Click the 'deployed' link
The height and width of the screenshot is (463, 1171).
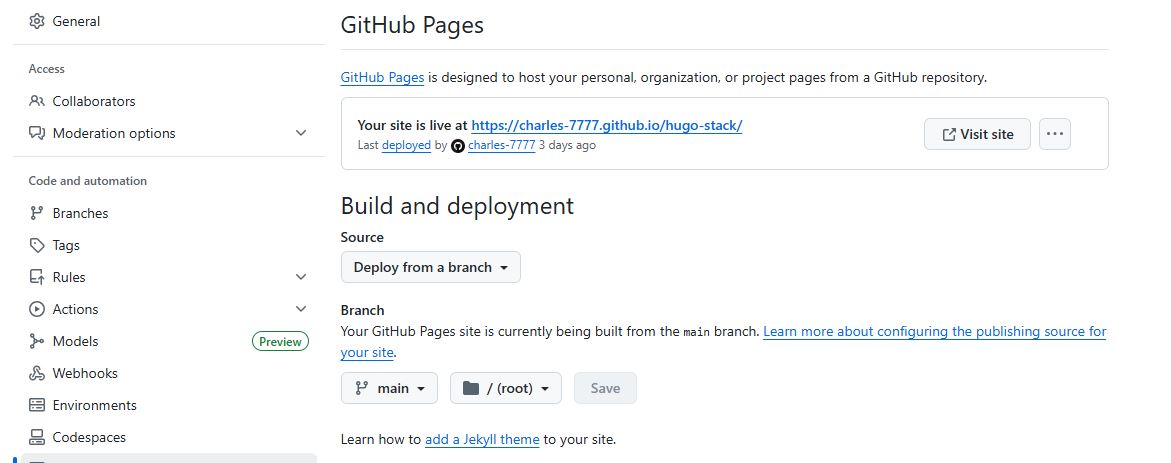pos(406,145)
